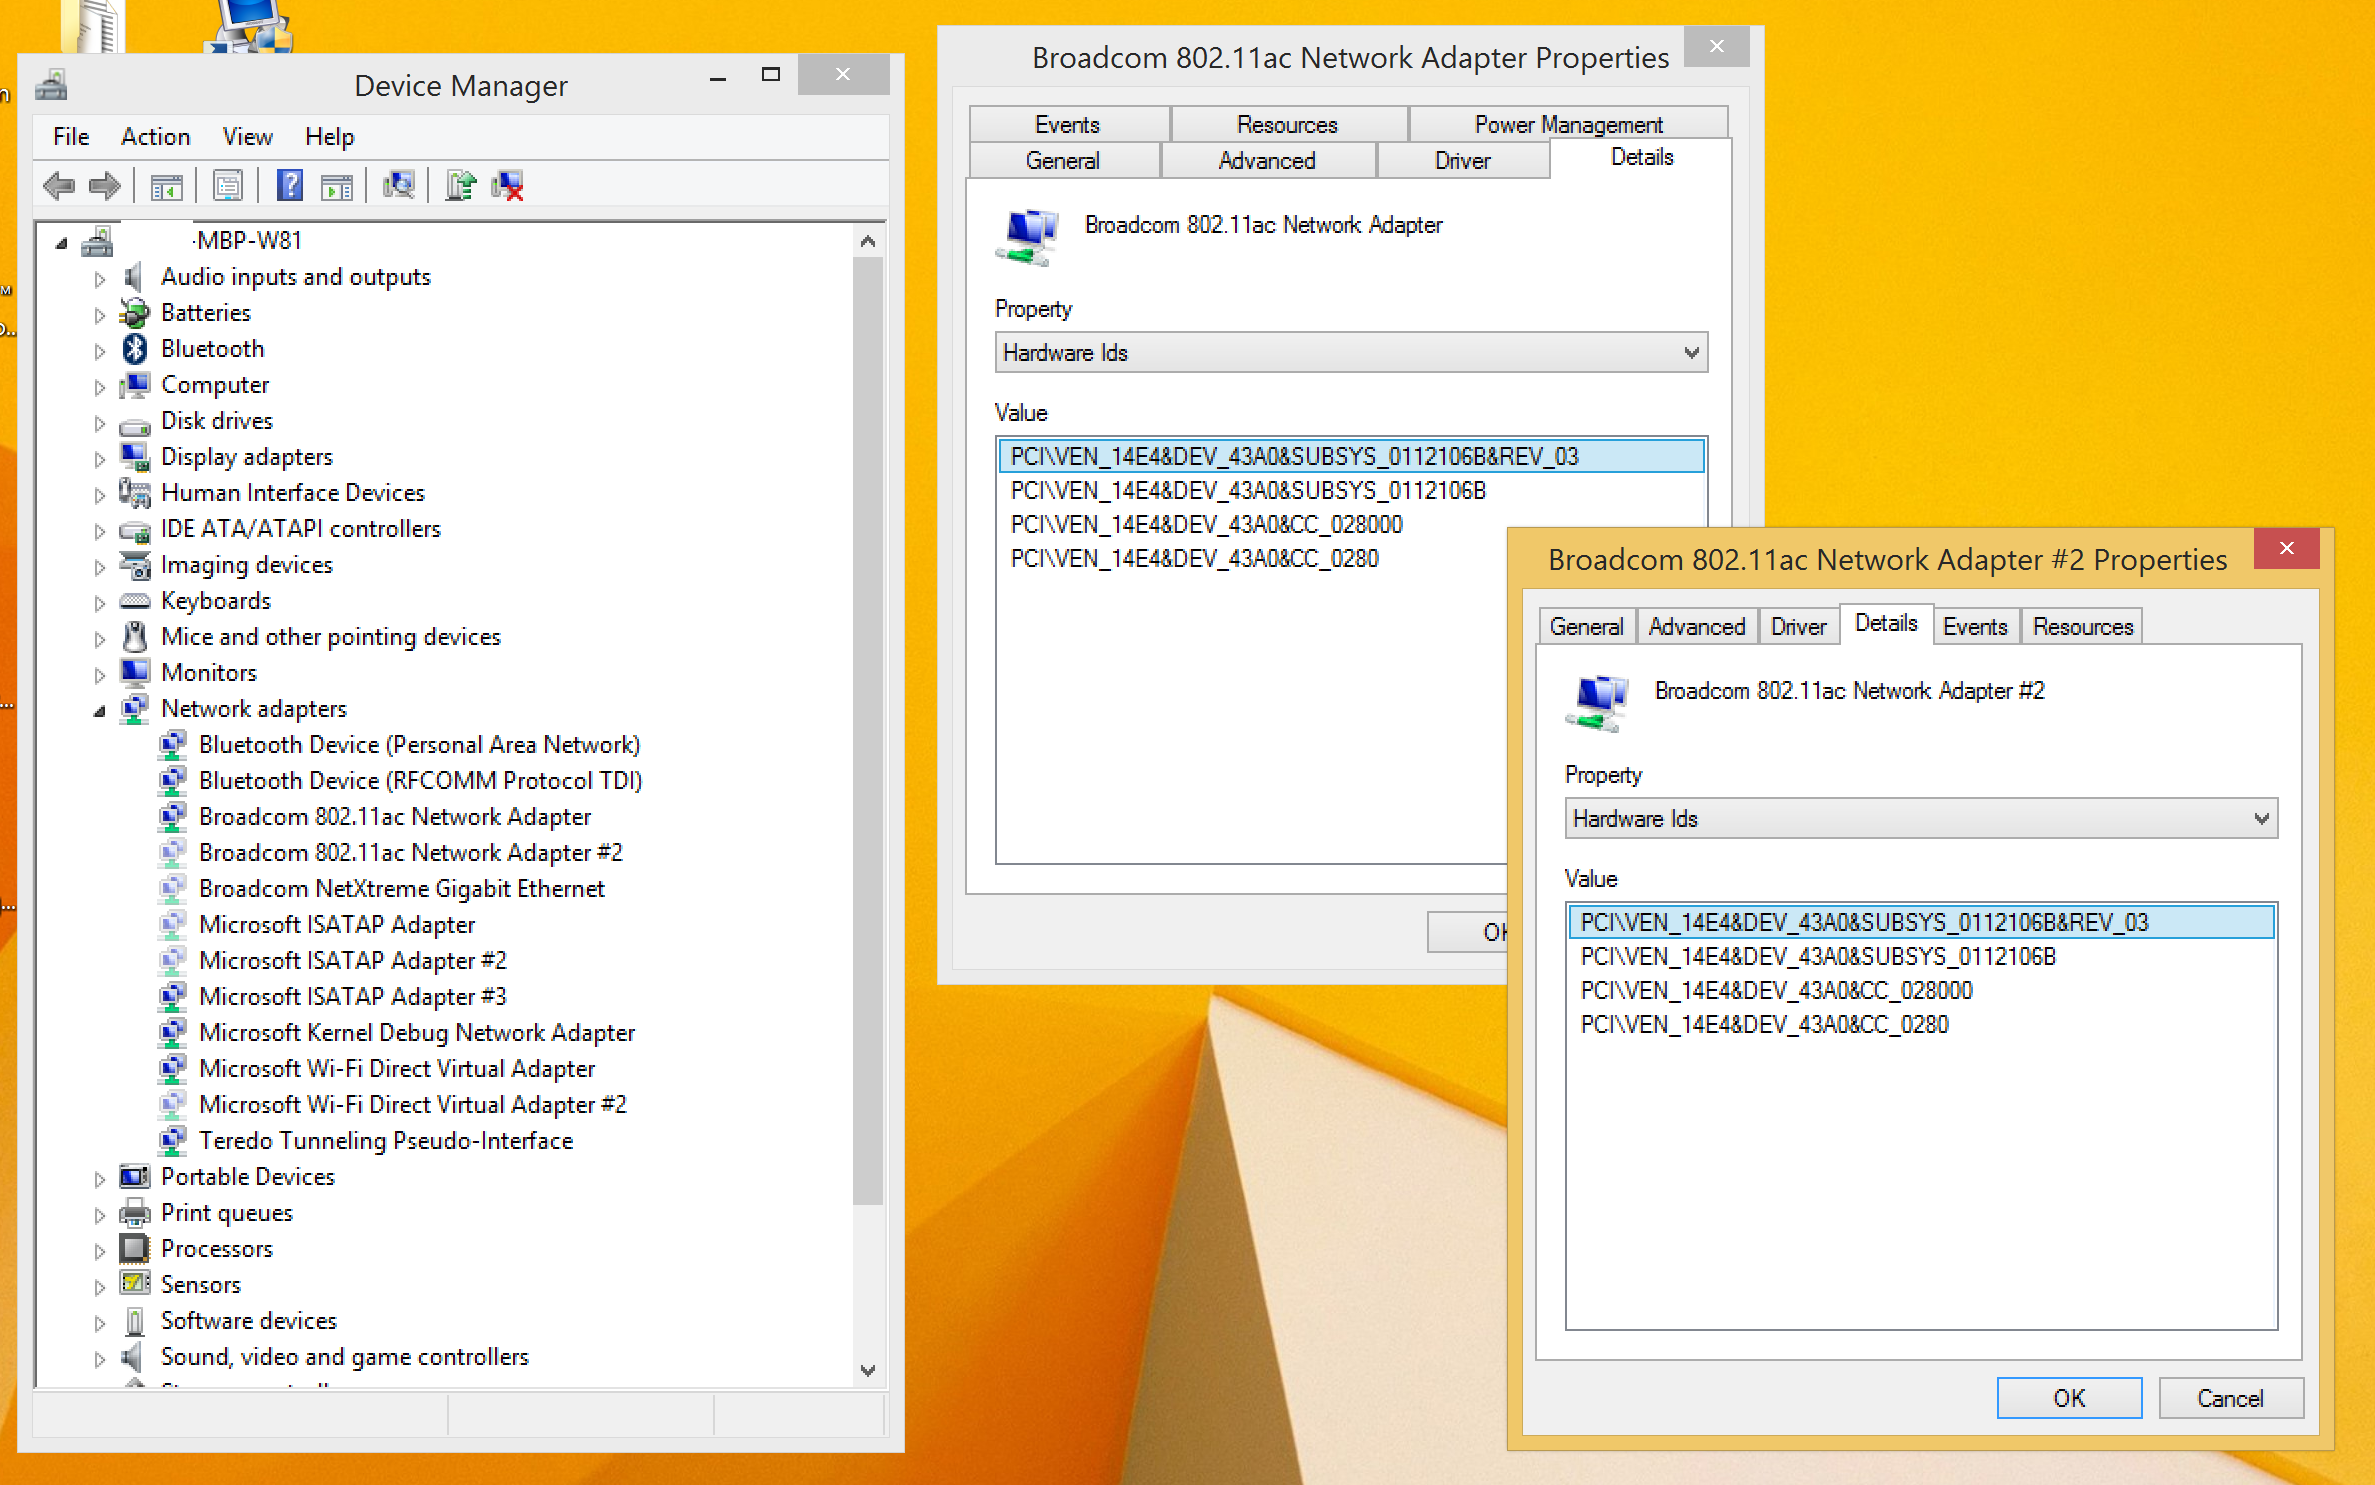
Task: Click the Show/Hide Console Tree icon
Action: click(x=166, y=185)
